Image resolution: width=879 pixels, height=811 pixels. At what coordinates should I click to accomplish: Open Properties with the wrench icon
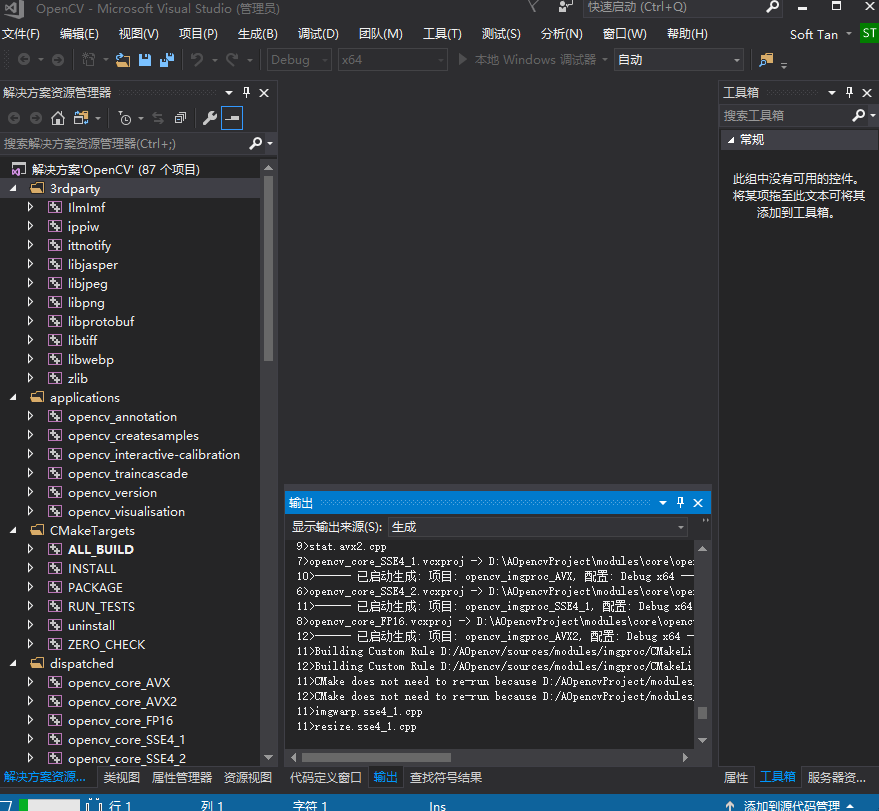point(210,118)
